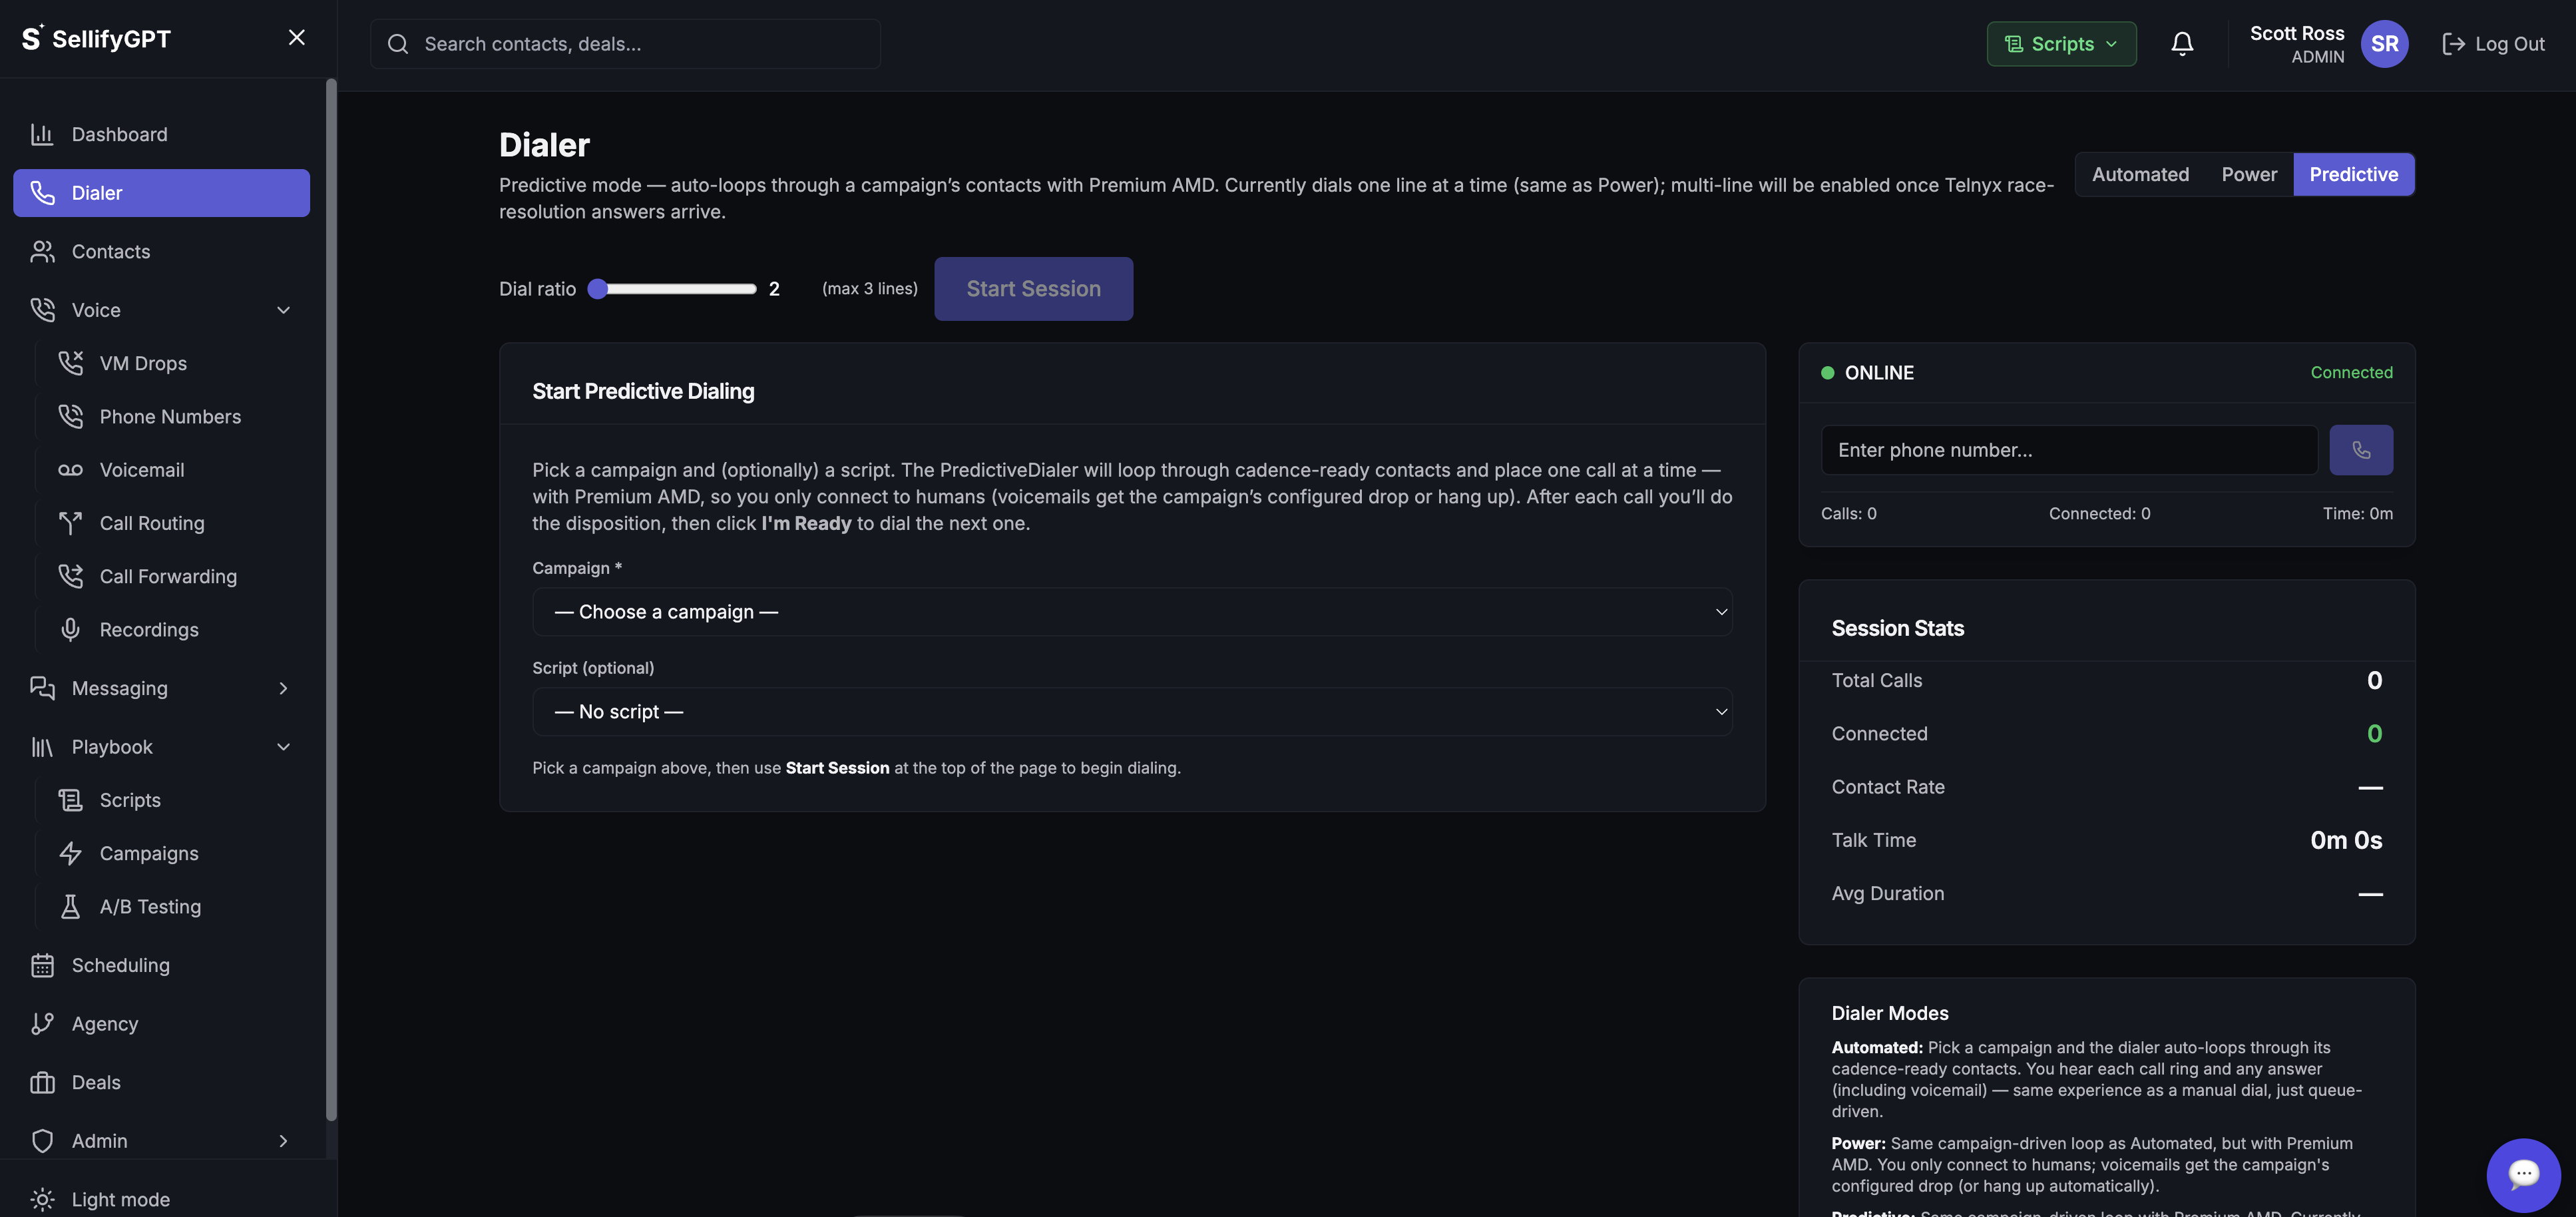Focus the Search contacts, deals field
This screenshot has width=2576, height=1217.
[x=625, y=44]
